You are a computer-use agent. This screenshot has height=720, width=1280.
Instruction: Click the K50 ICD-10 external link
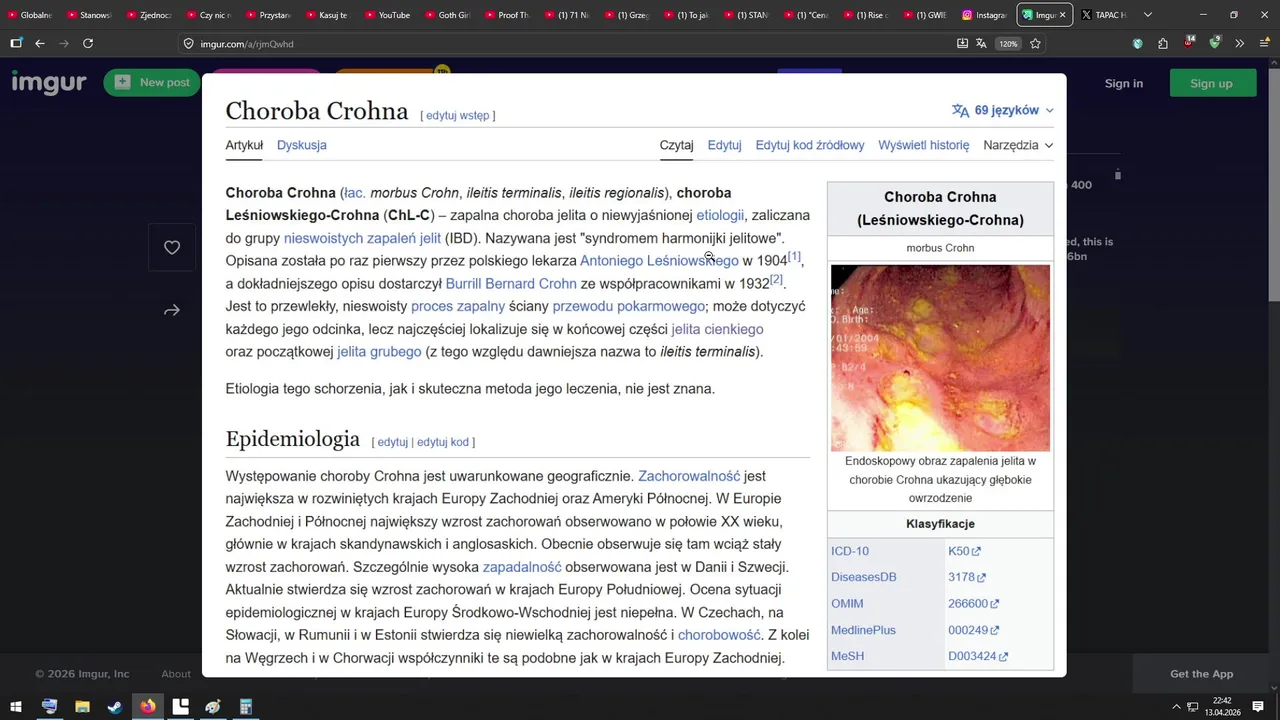pos(964,551)
